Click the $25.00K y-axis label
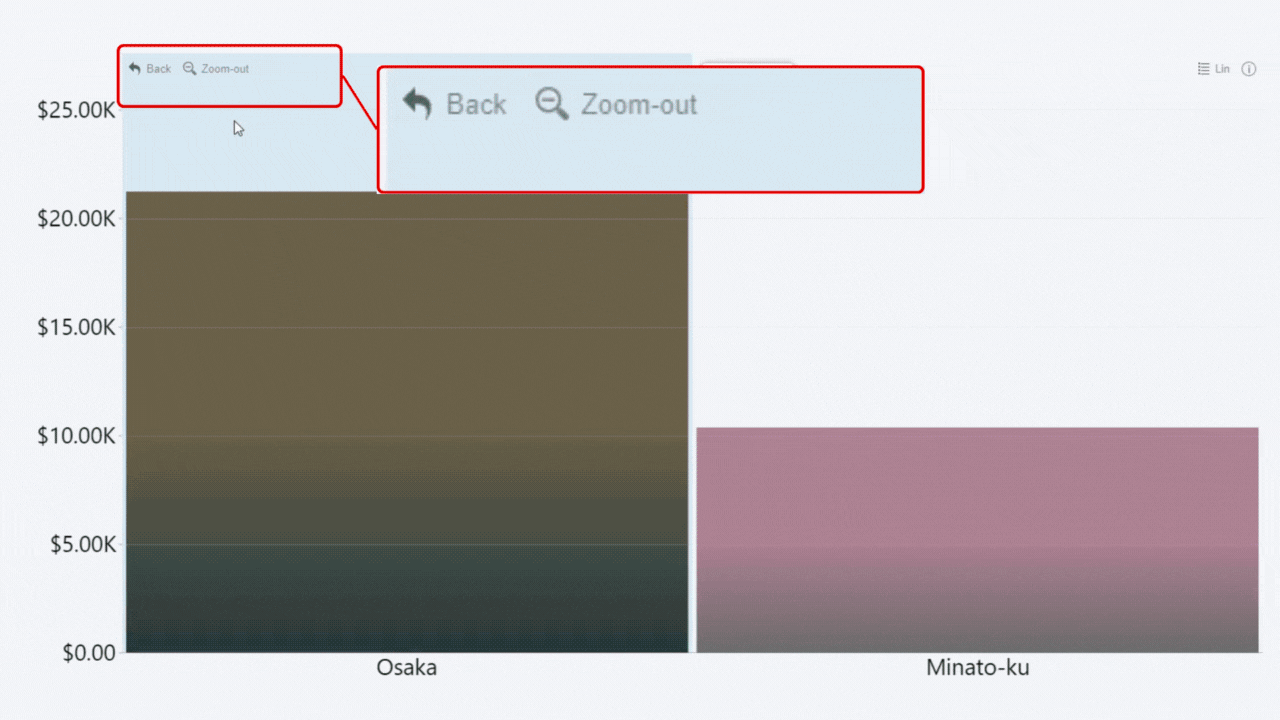Viewport: 1280px width, 720px height. (x=76, y=110)
